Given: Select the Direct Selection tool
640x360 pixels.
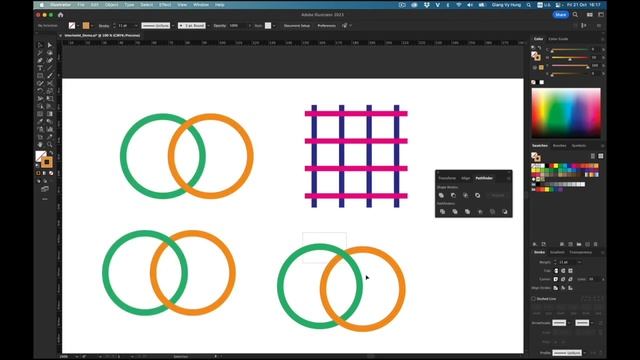Looking at the screenshot, I should click(x=49, y=45).
